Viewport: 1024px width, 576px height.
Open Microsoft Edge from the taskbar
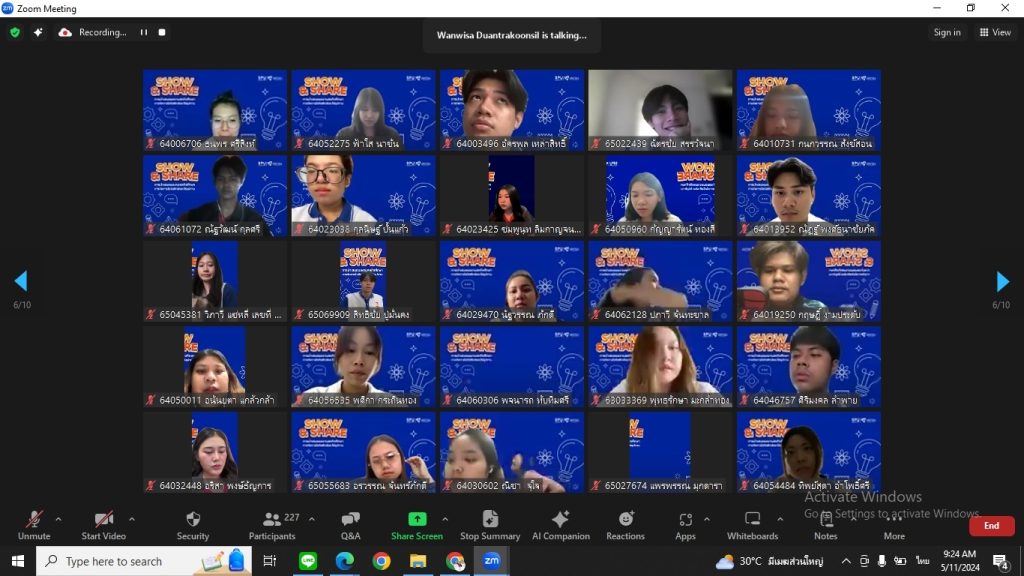coord(345,561)
